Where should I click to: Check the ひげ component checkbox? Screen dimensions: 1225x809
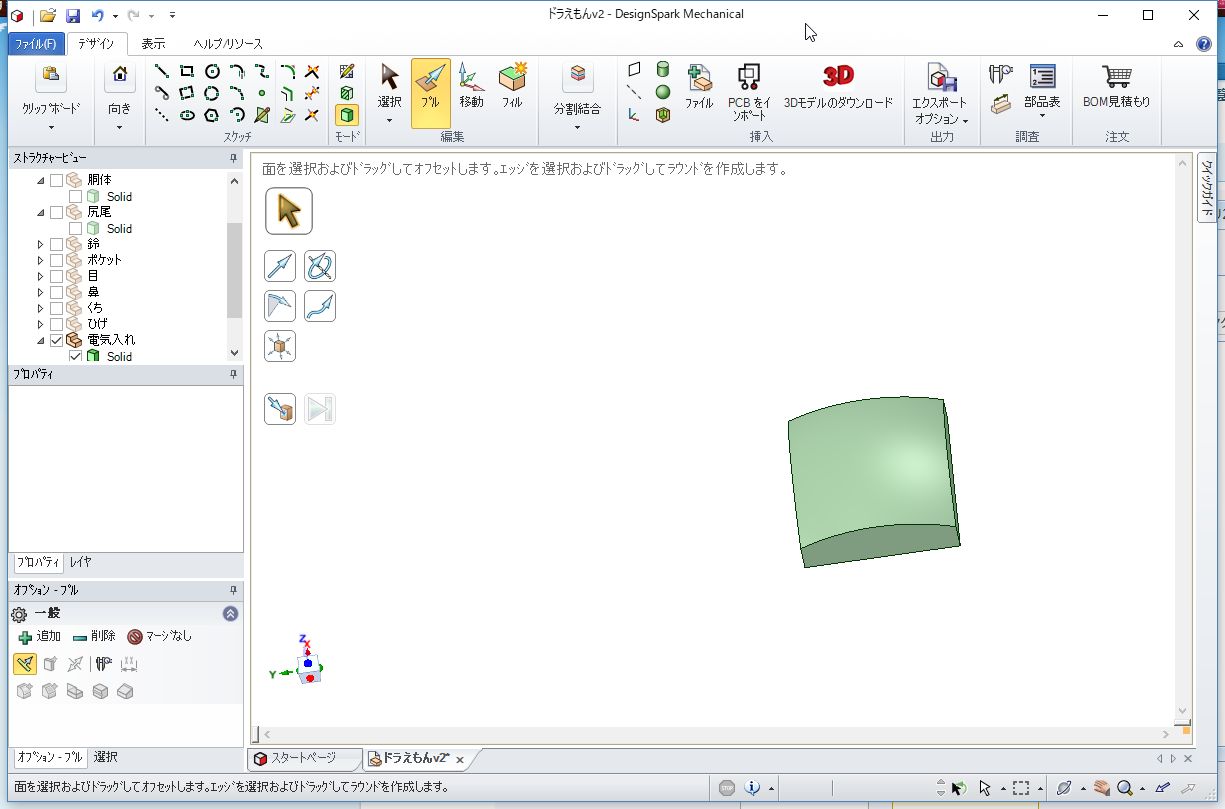(56, 325)
